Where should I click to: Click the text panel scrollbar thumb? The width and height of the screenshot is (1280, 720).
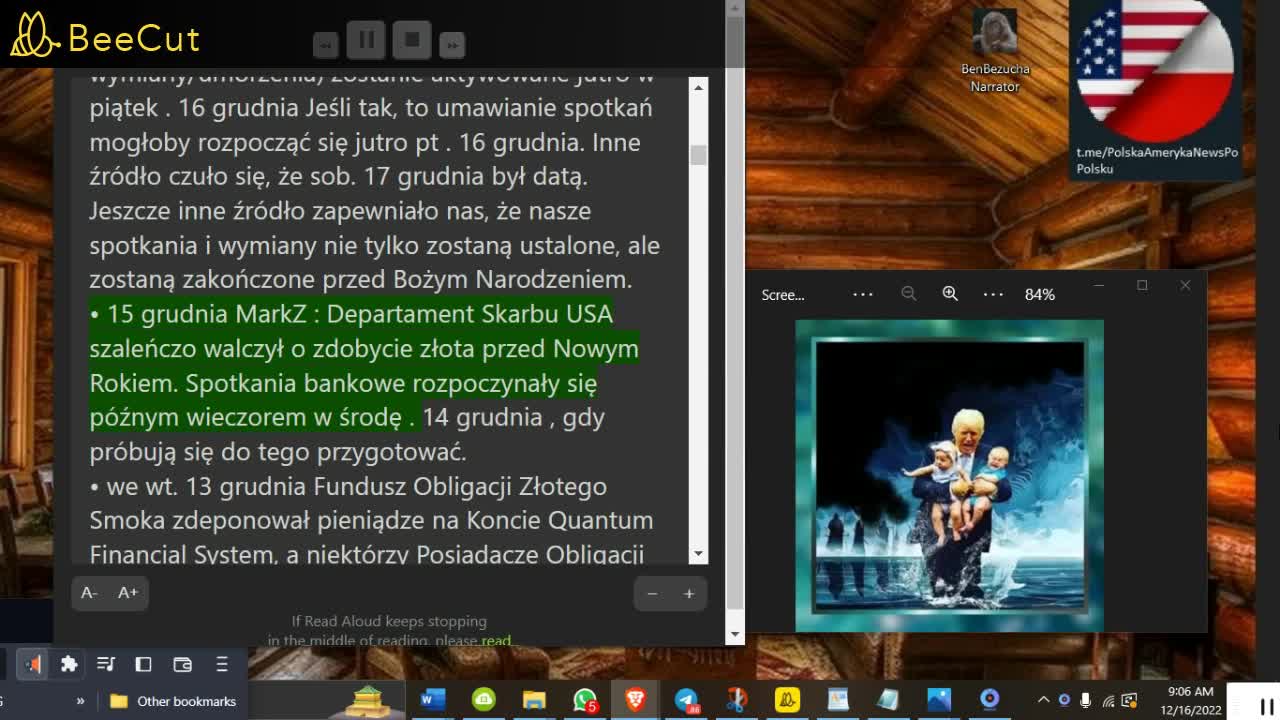[x=698, y=155]
